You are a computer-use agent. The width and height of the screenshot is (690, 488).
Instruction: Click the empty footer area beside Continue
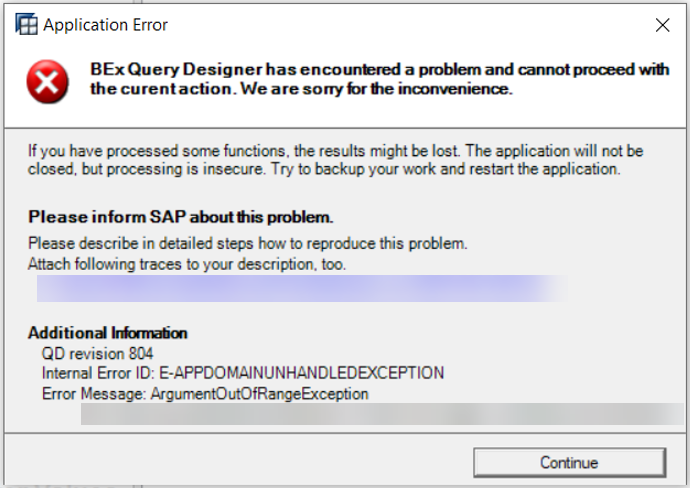pos(238,460)
